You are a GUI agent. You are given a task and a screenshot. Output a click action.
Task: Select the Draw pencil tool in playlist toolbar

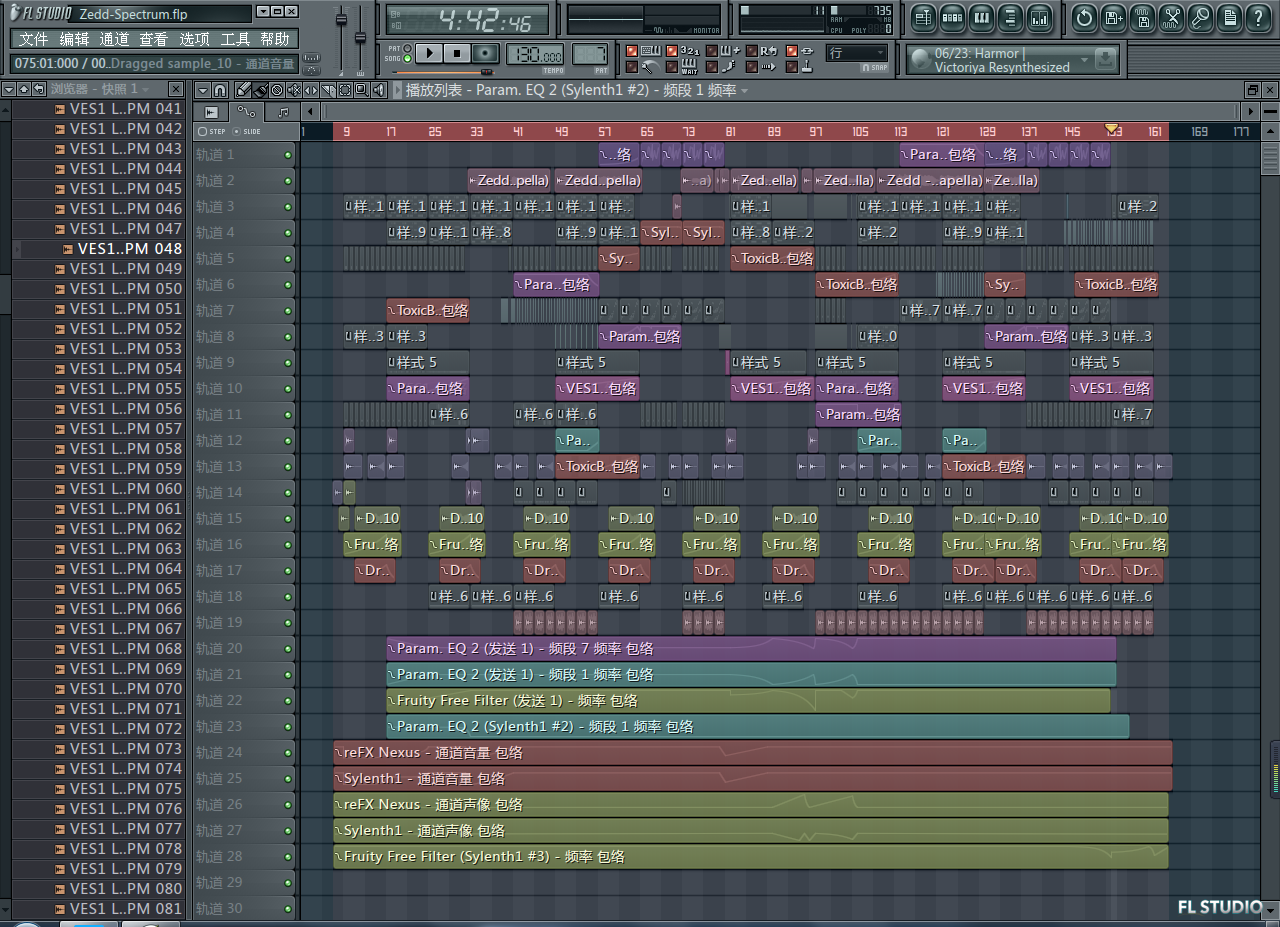243,90
